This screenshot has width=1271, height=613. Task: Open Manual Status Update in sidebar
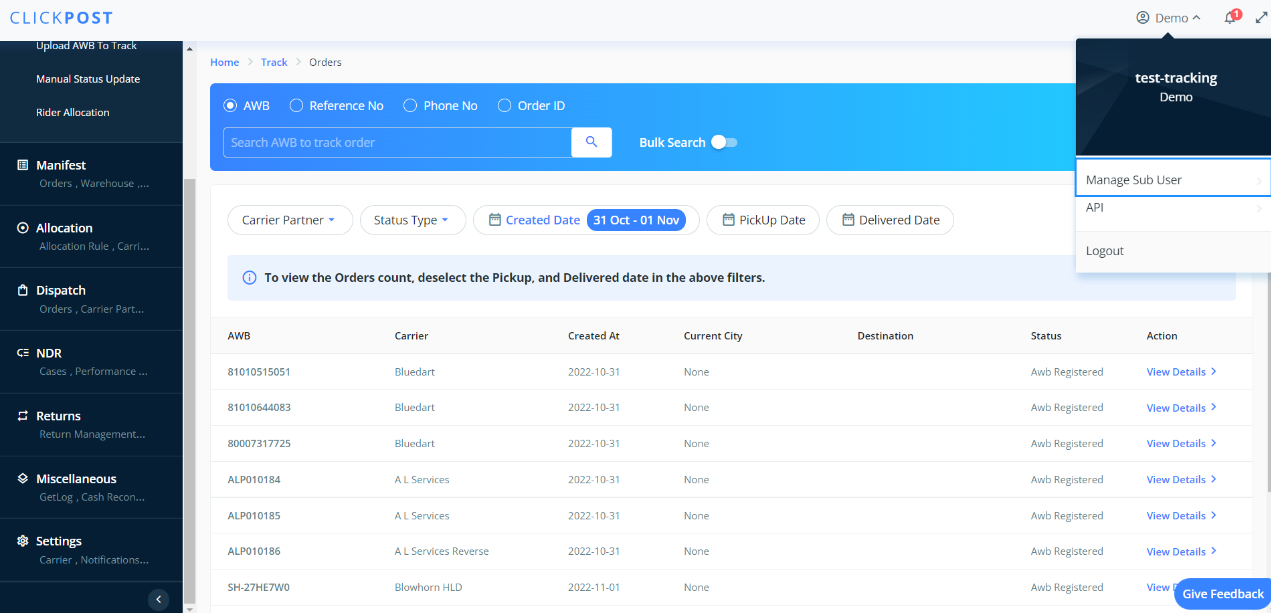[88, 79]
